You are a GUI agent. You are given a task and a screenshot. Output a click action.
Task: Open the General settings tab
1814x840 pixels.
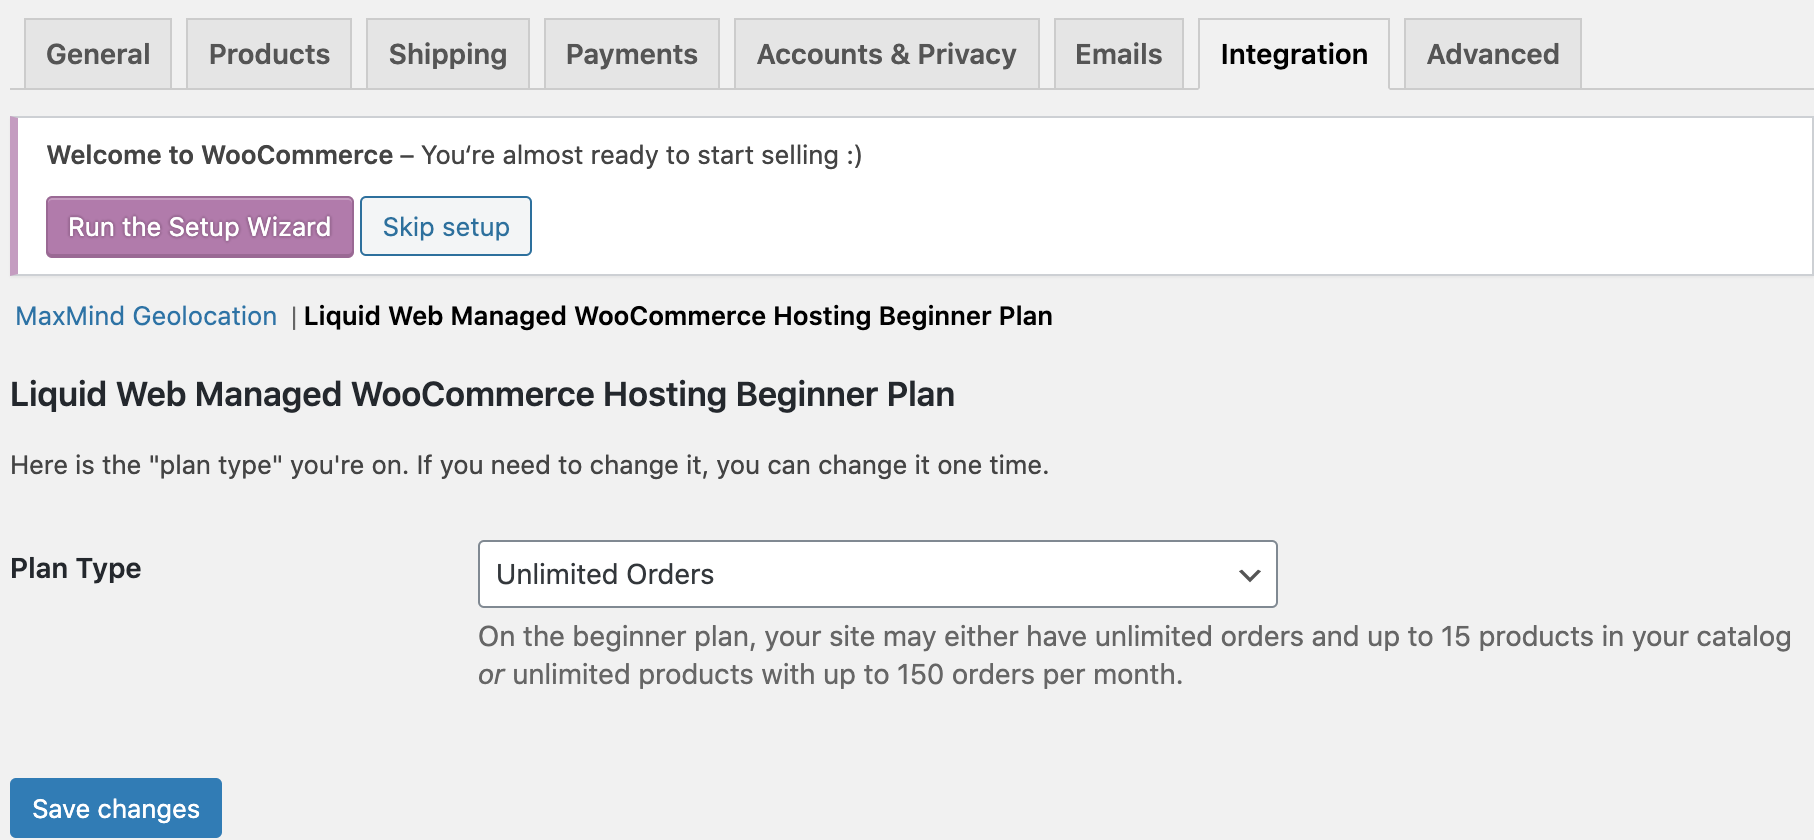click(x=98, y=54)
